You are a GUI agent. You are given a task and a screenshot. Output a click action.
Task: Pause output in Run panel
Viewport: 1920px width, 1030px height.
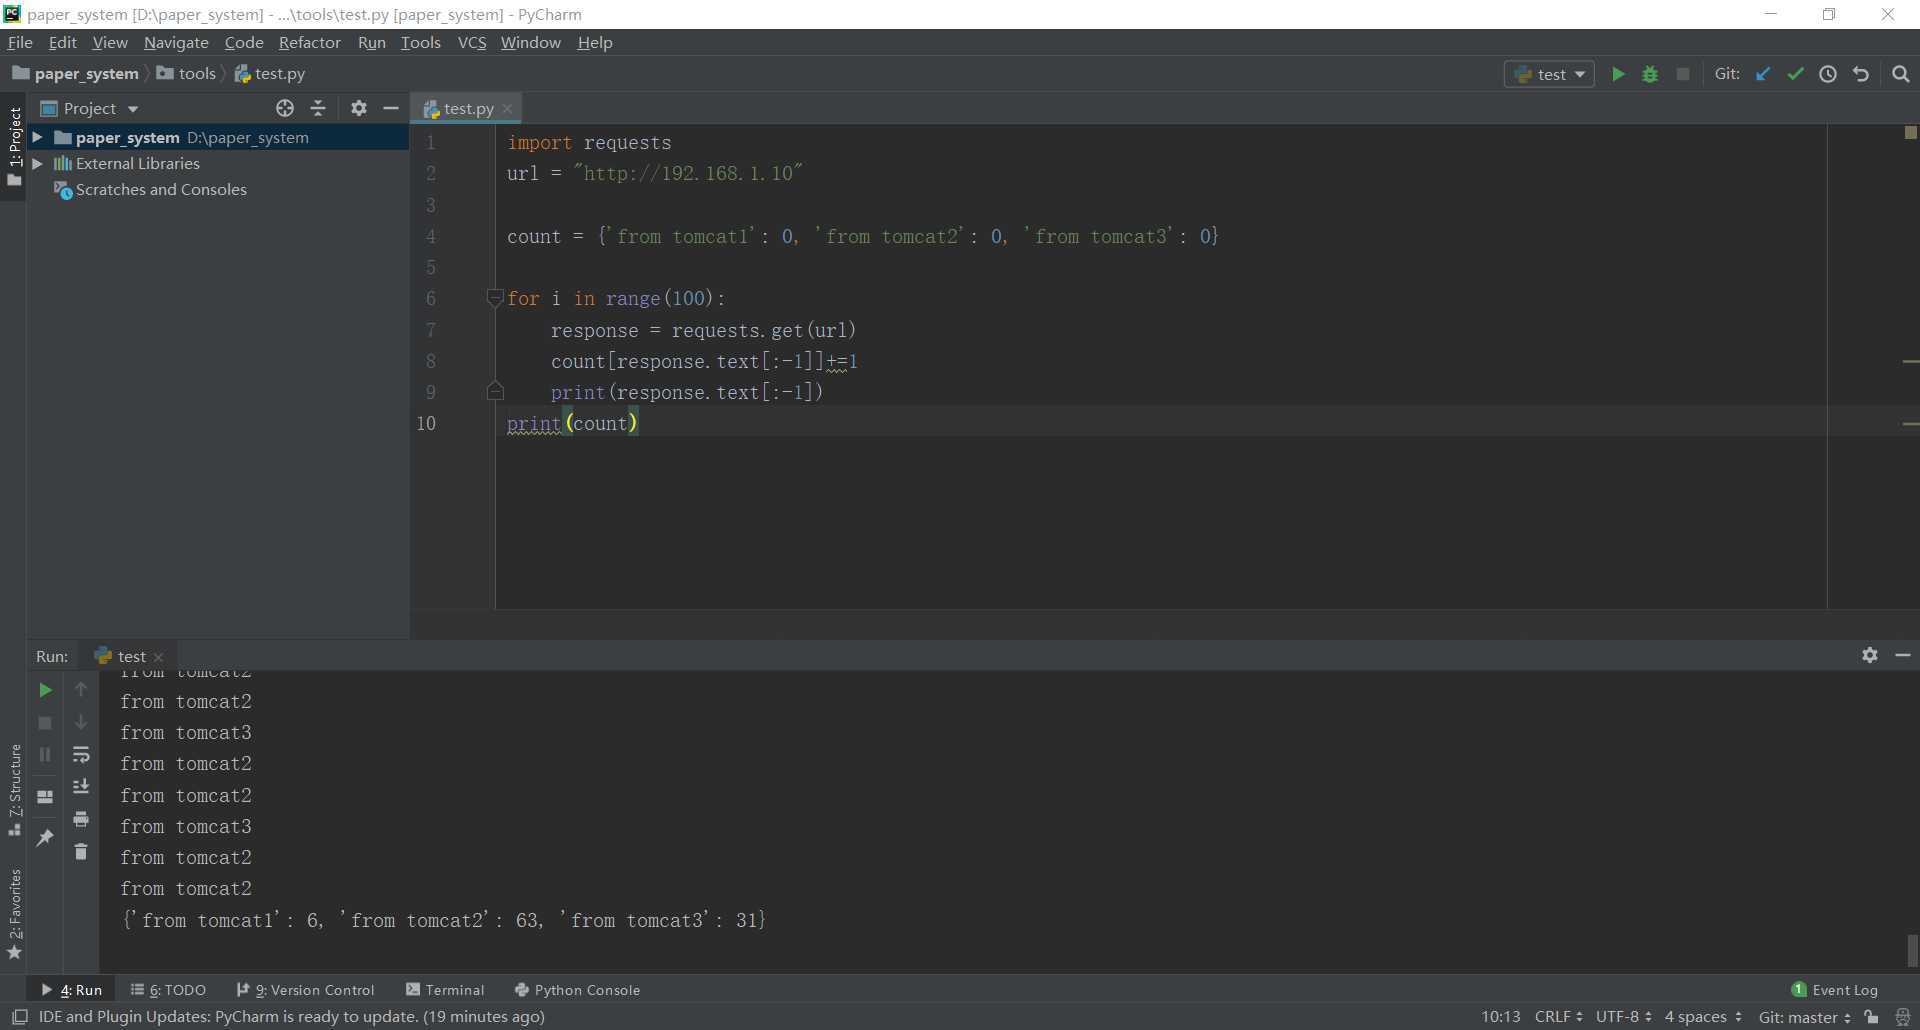45,755
